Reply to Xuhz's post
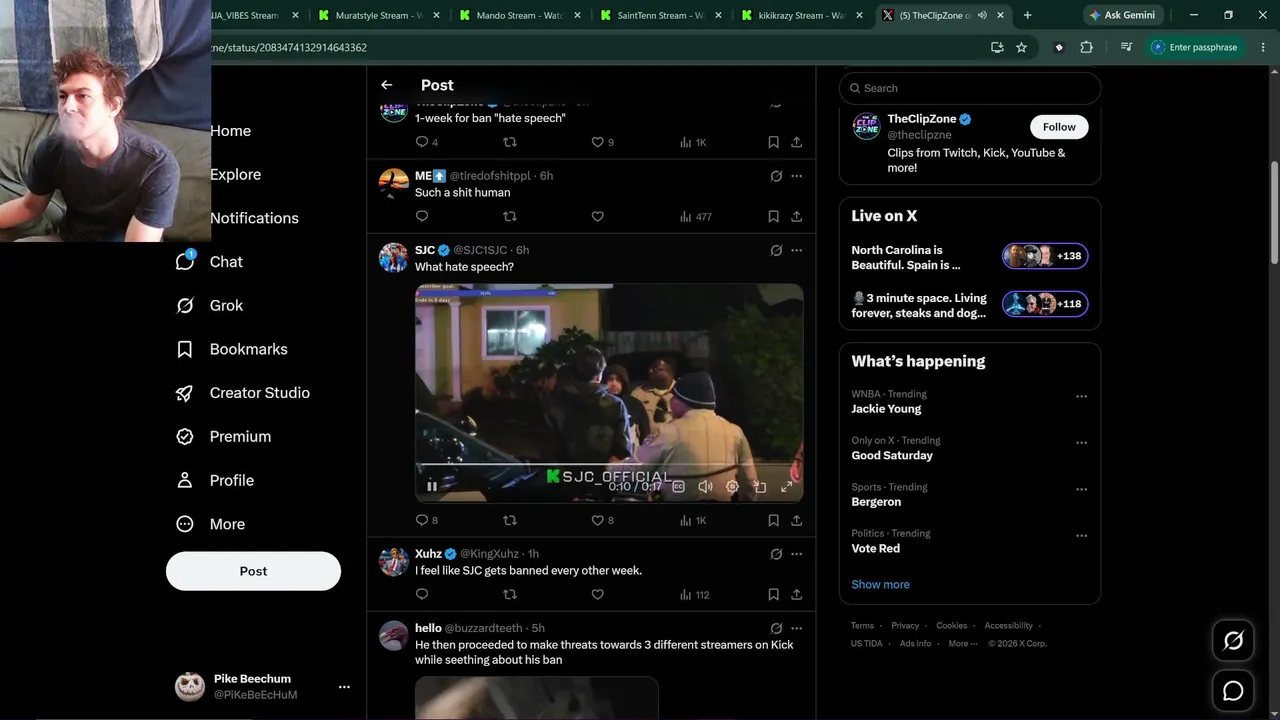This screenshot has width=1280, height=720. [422, 594]
